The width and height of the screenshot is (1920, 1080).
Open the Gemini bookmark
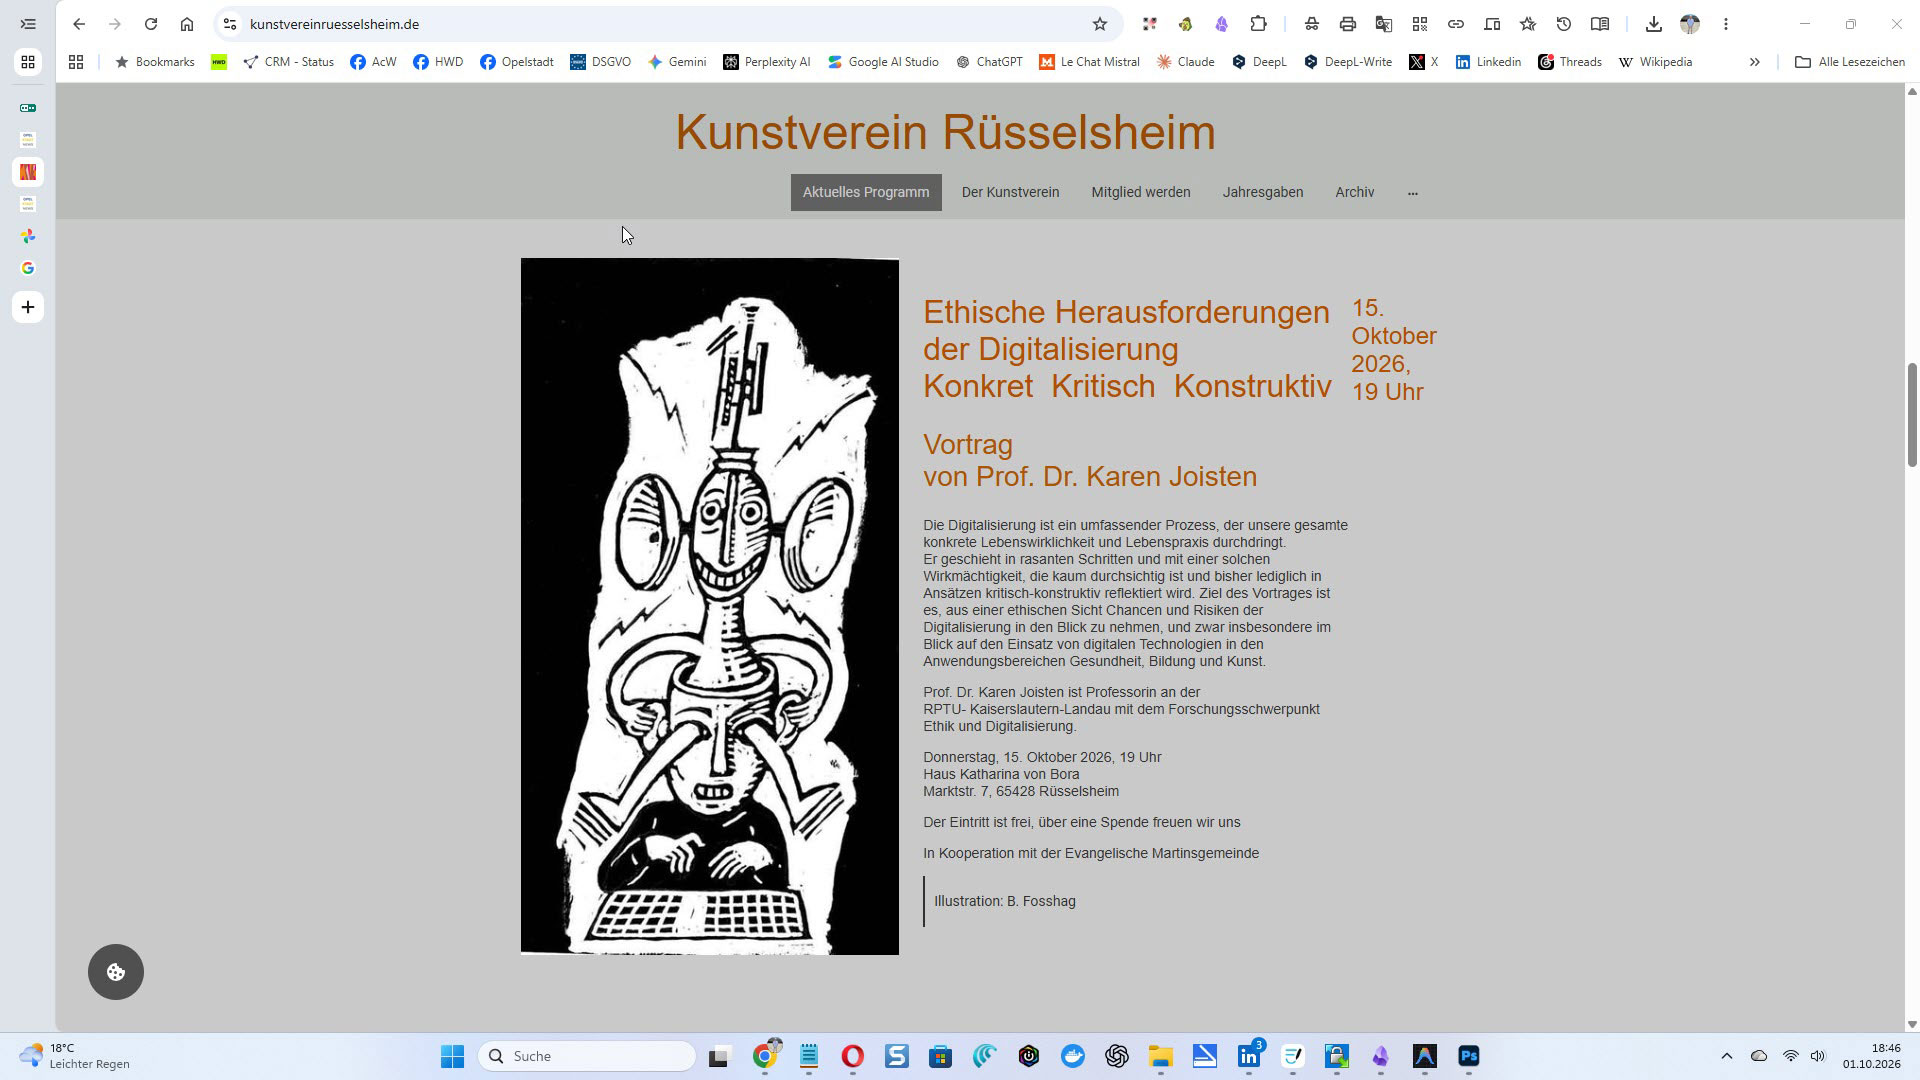(677, 62)
